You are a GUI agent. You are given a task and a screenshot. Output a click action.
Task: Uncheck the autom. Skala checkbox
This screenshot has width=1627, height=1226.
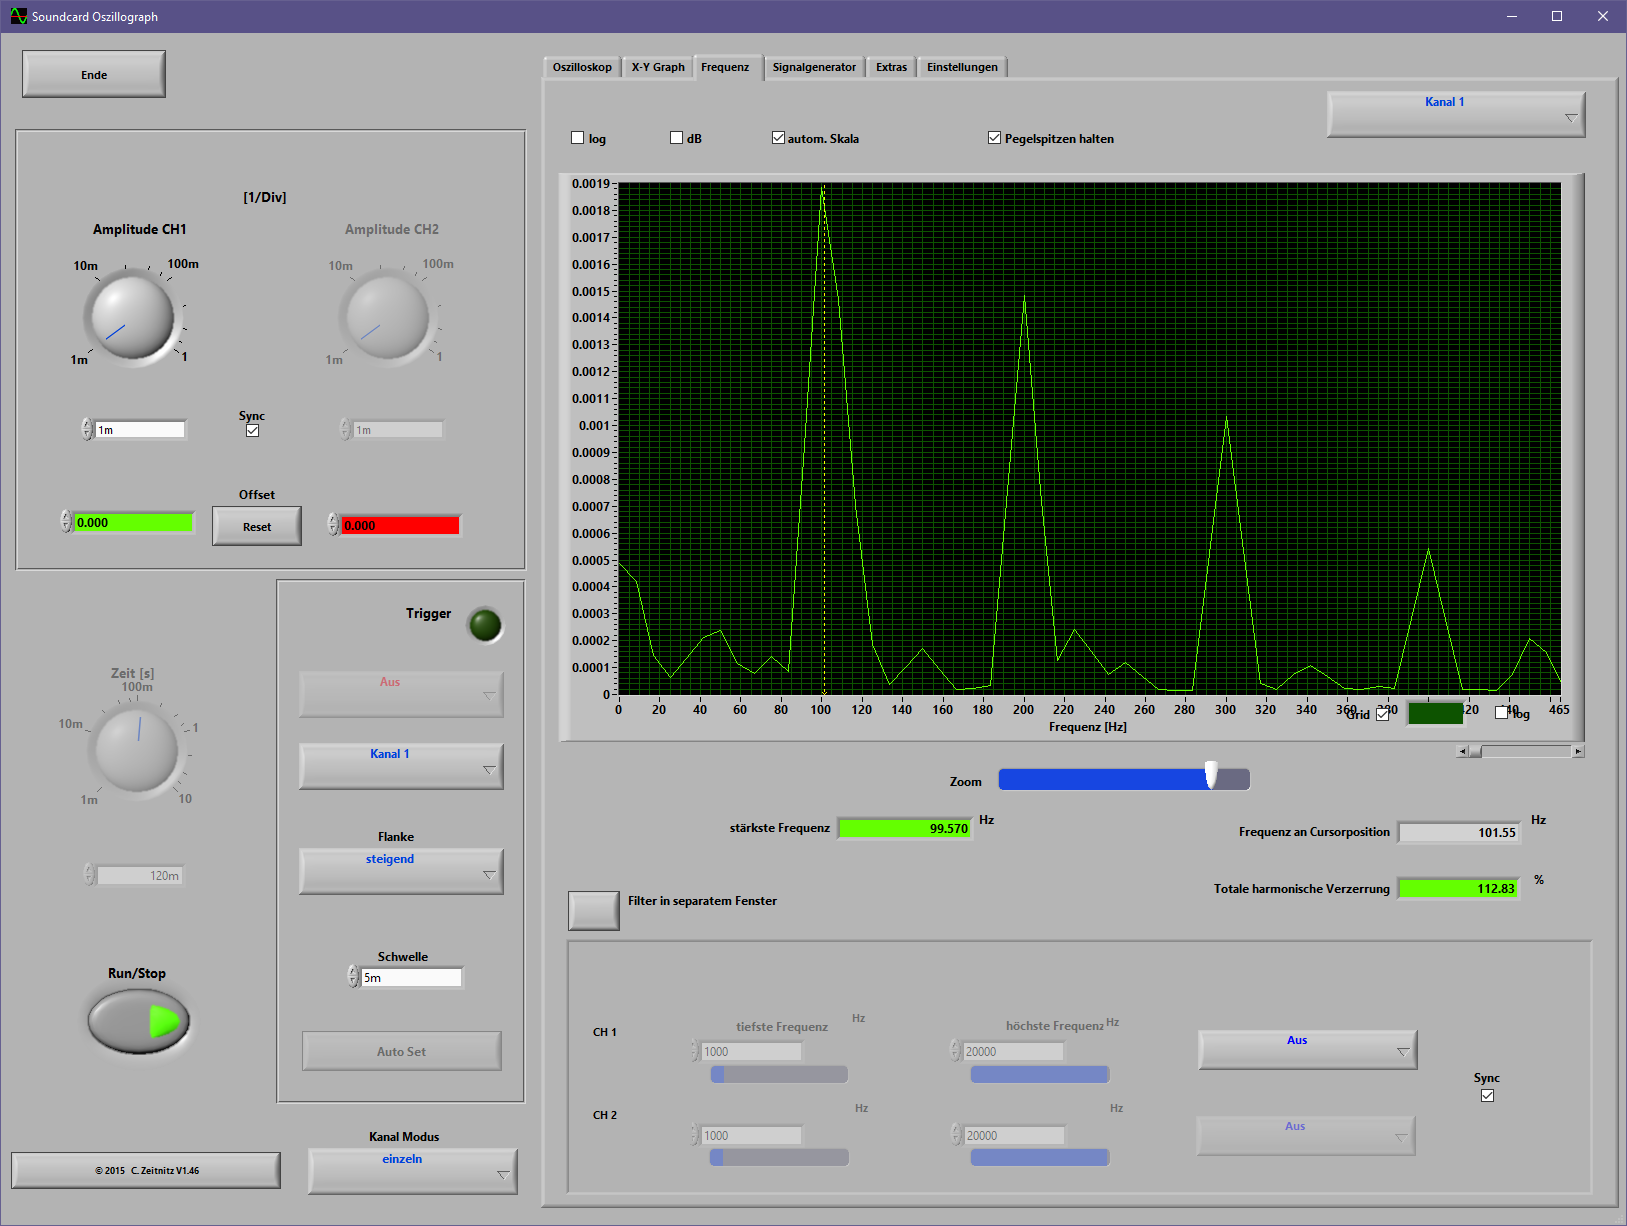tap(778, 138)
